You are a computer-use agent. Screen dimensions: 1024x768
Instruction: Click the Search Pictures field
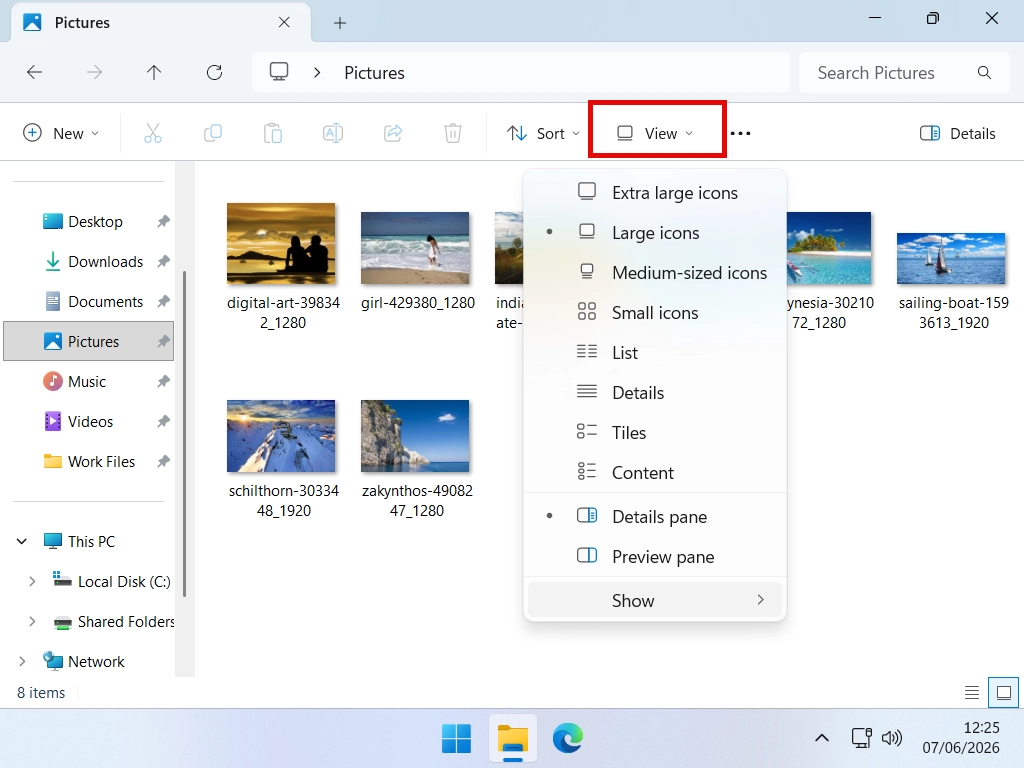click(x=905, y=72)
